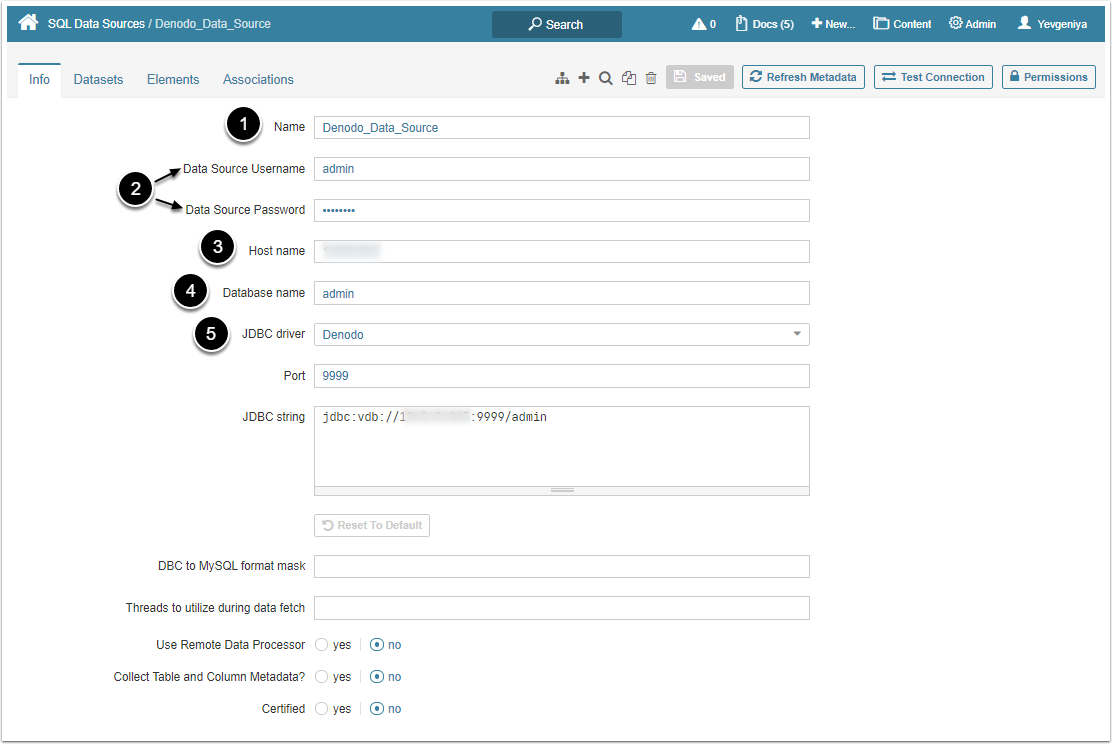Select no for Certified
This screenshot has width=1112, height=744.
point(377,709)
